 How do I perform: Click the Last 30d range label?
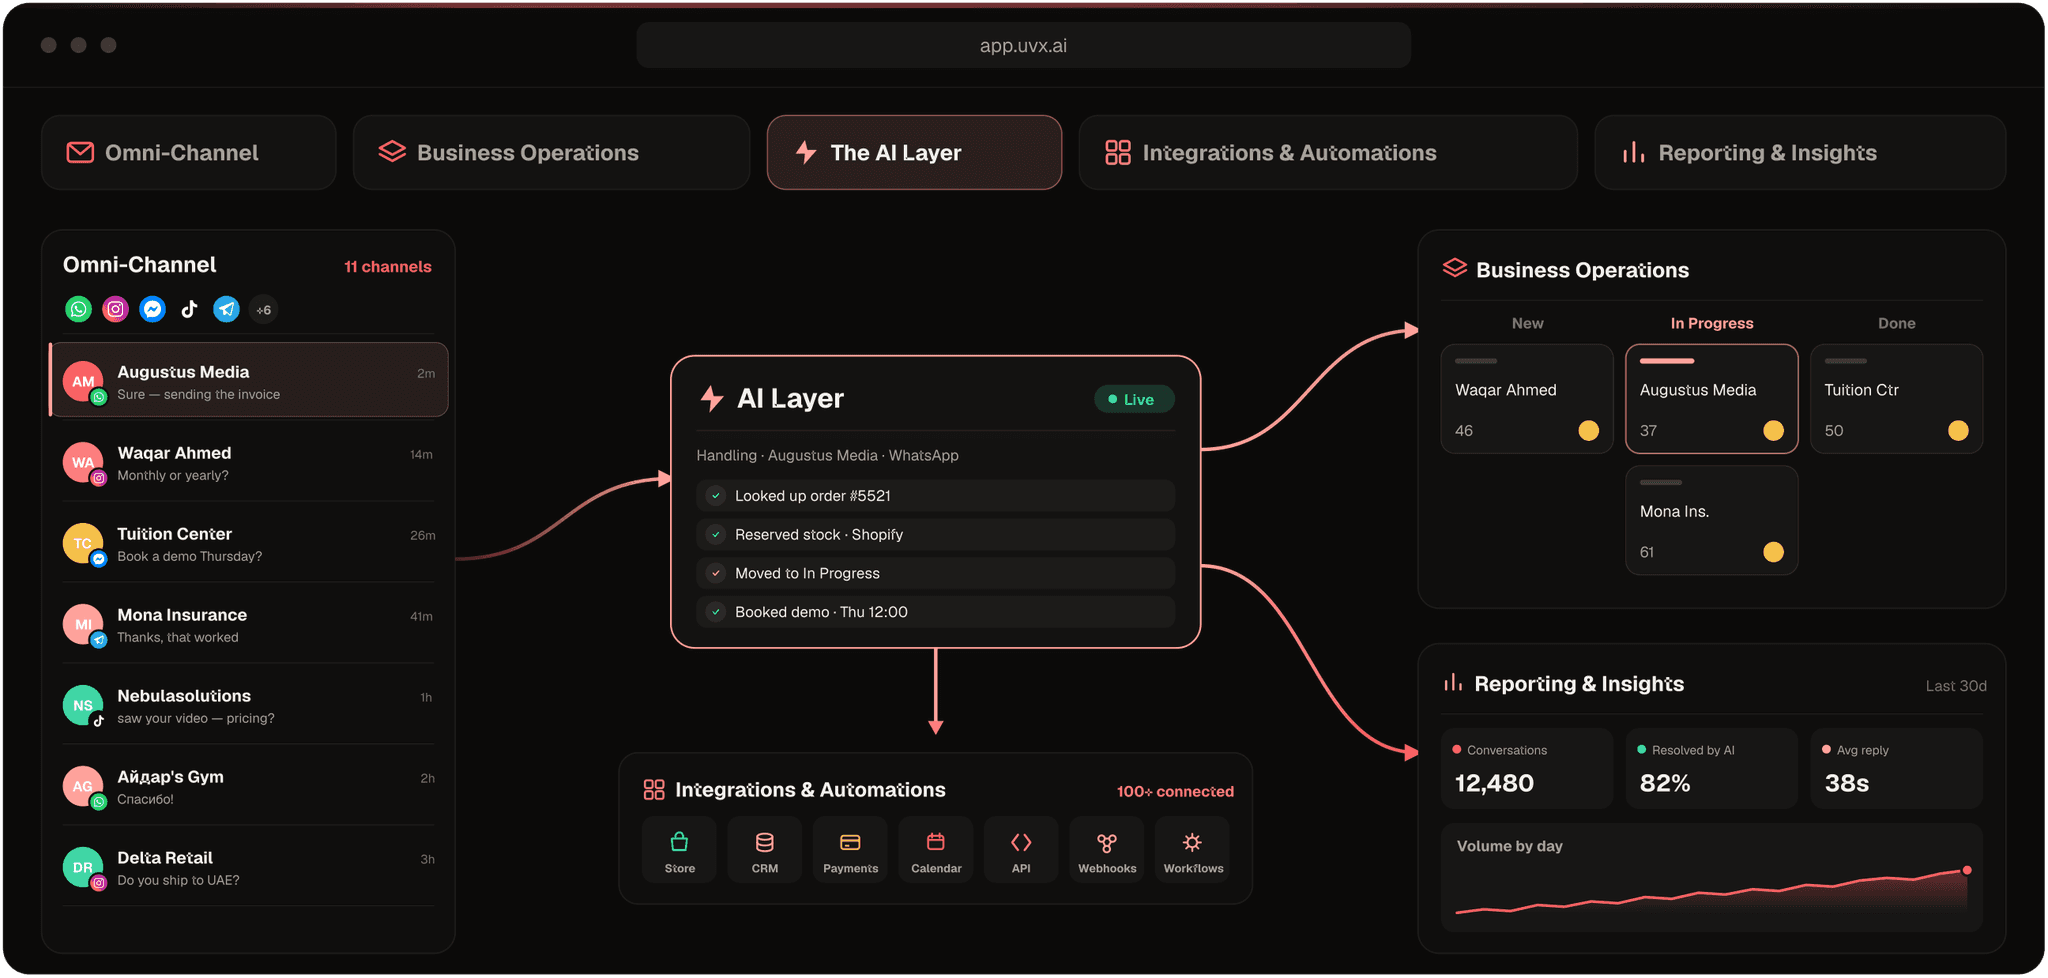(x=1956, y=686)
